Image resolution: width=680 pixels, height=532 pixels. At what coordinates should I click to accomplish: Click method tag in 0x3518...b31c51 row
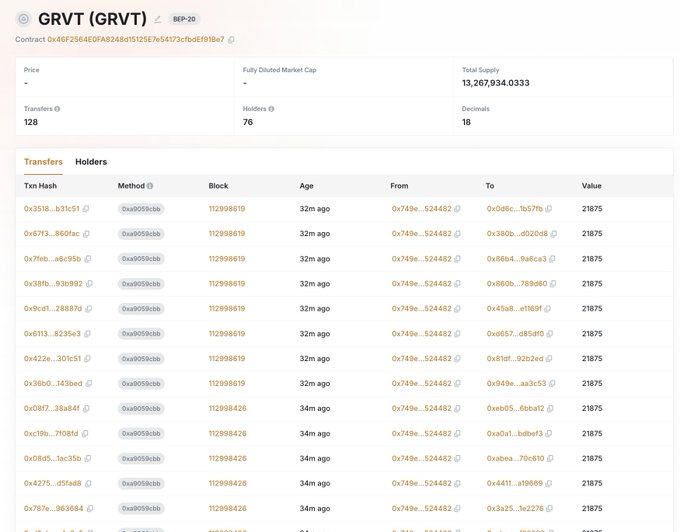(141, 209)
